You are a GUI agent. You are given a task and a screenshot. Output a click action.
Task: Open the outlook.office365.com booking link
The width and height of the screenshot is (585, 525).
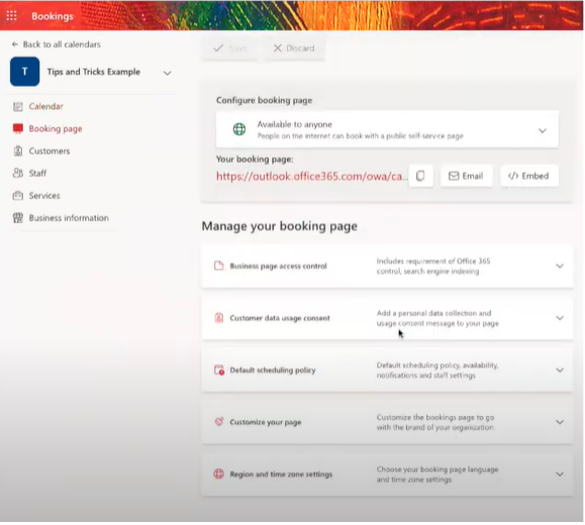(x=312, y=176)
